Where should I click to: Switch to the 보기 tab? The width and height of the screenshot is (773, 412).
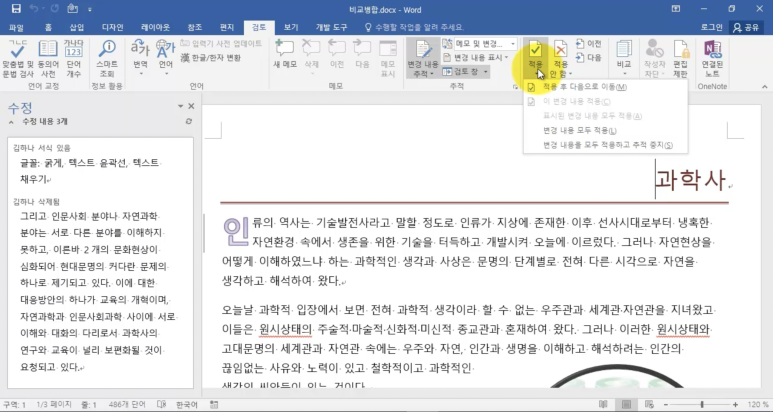point(291,27)
